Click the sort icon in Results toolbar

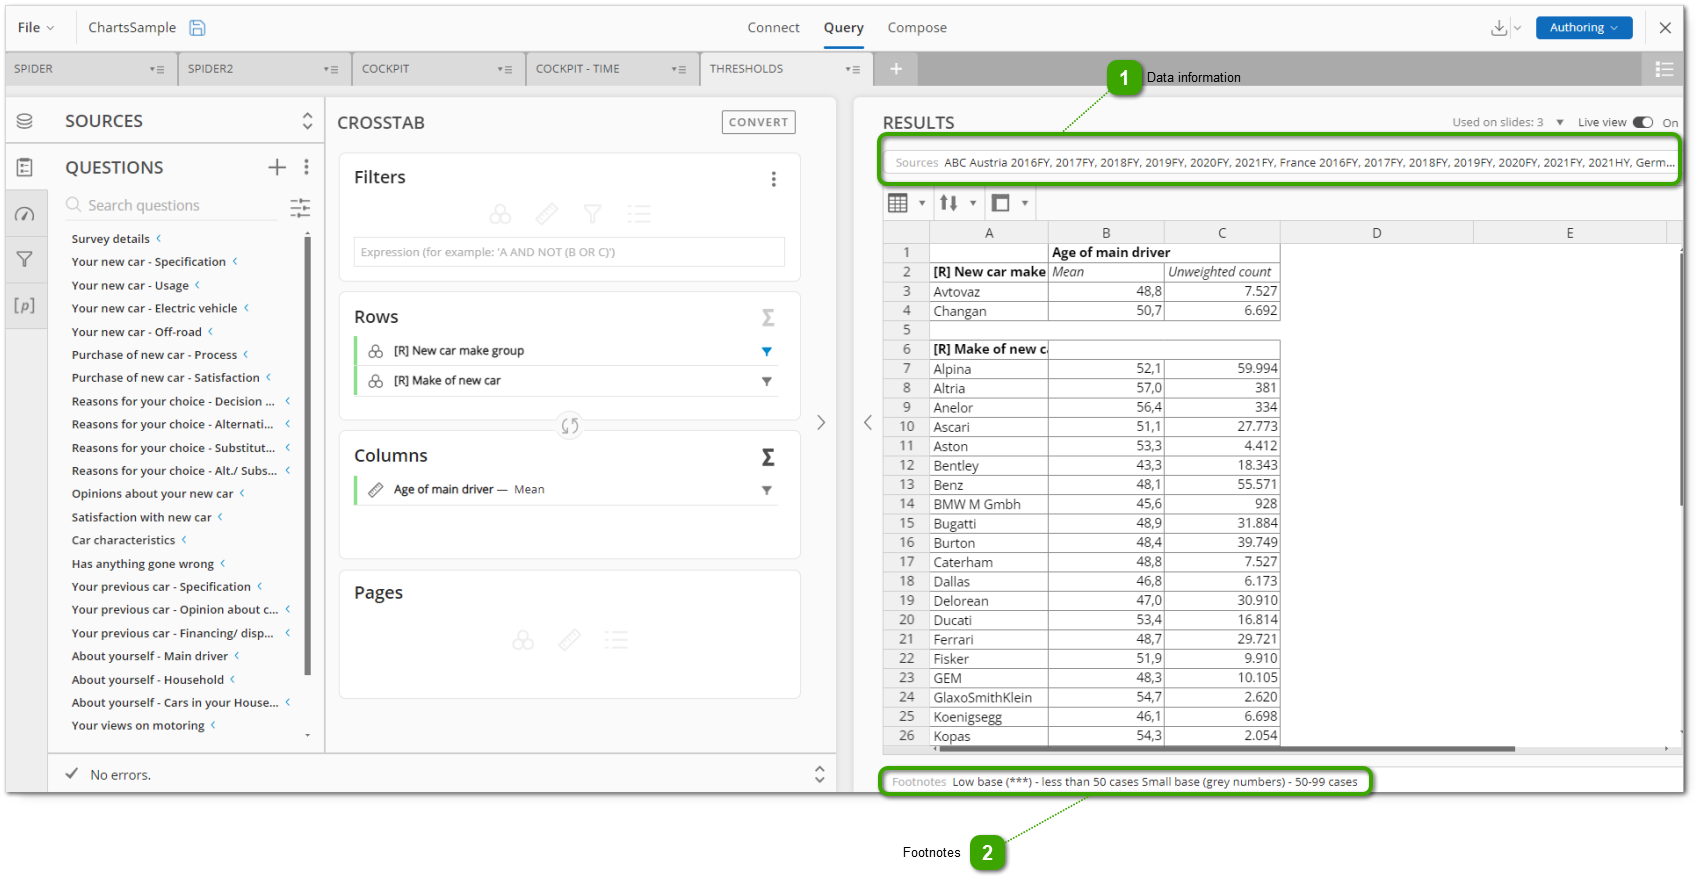click(x=949, y=203)
